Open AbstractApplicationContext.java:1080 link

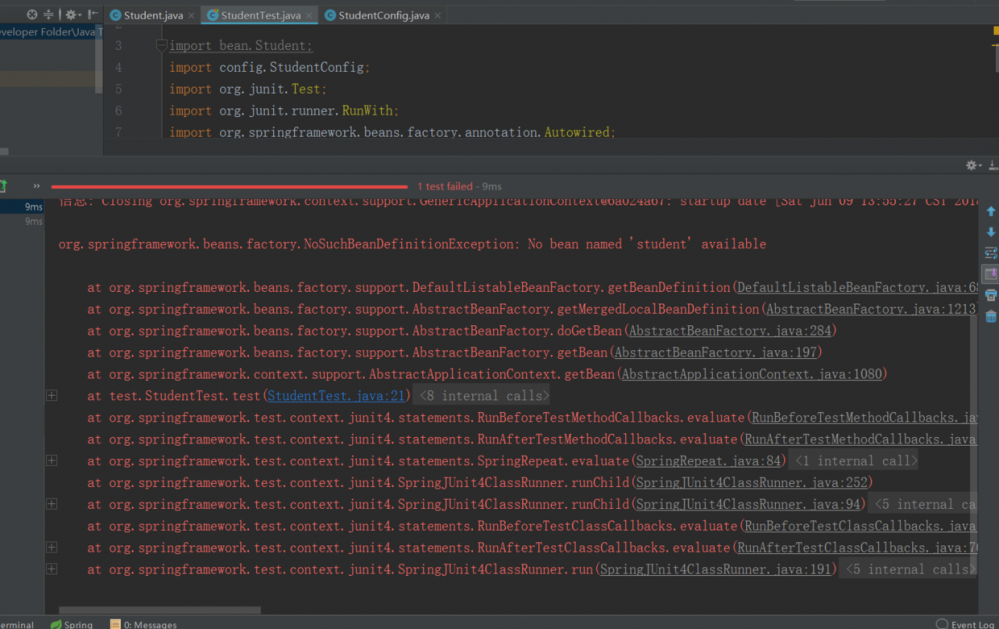click(753, 374)
